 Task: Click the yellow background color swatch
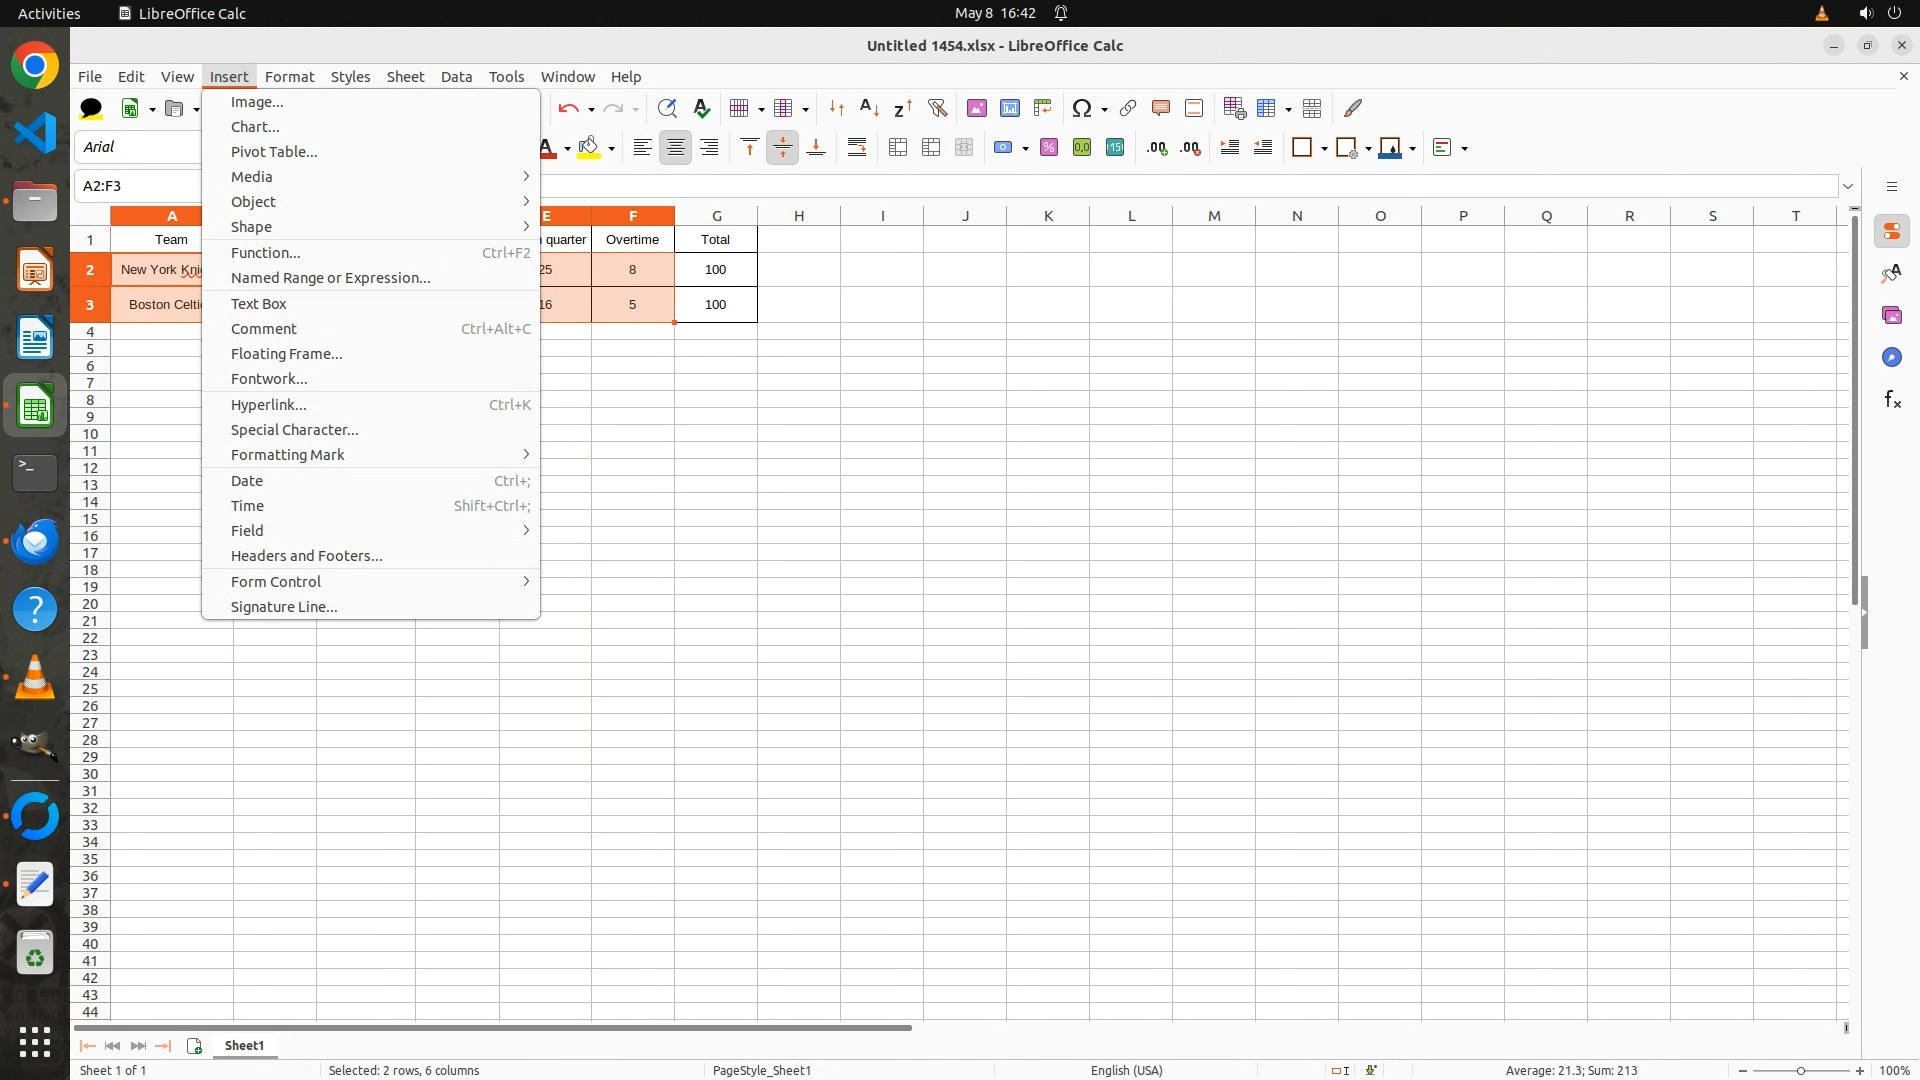click(x=589, y=148)
